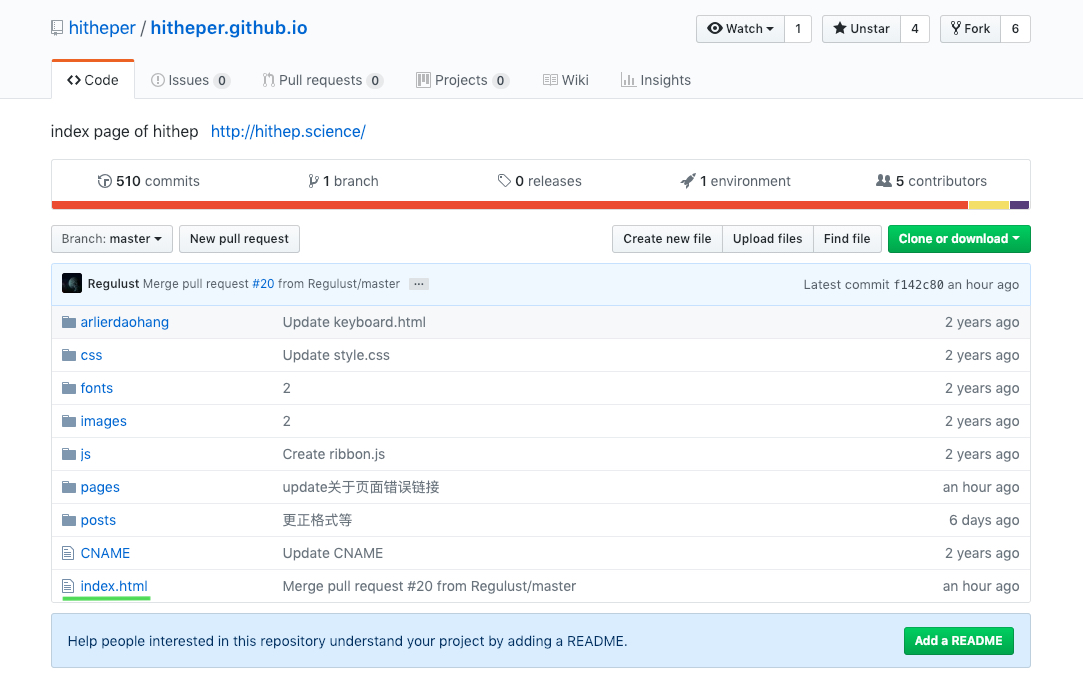Click the Unstar button
Screen dimensions: 1083x692
coord(861,29)
